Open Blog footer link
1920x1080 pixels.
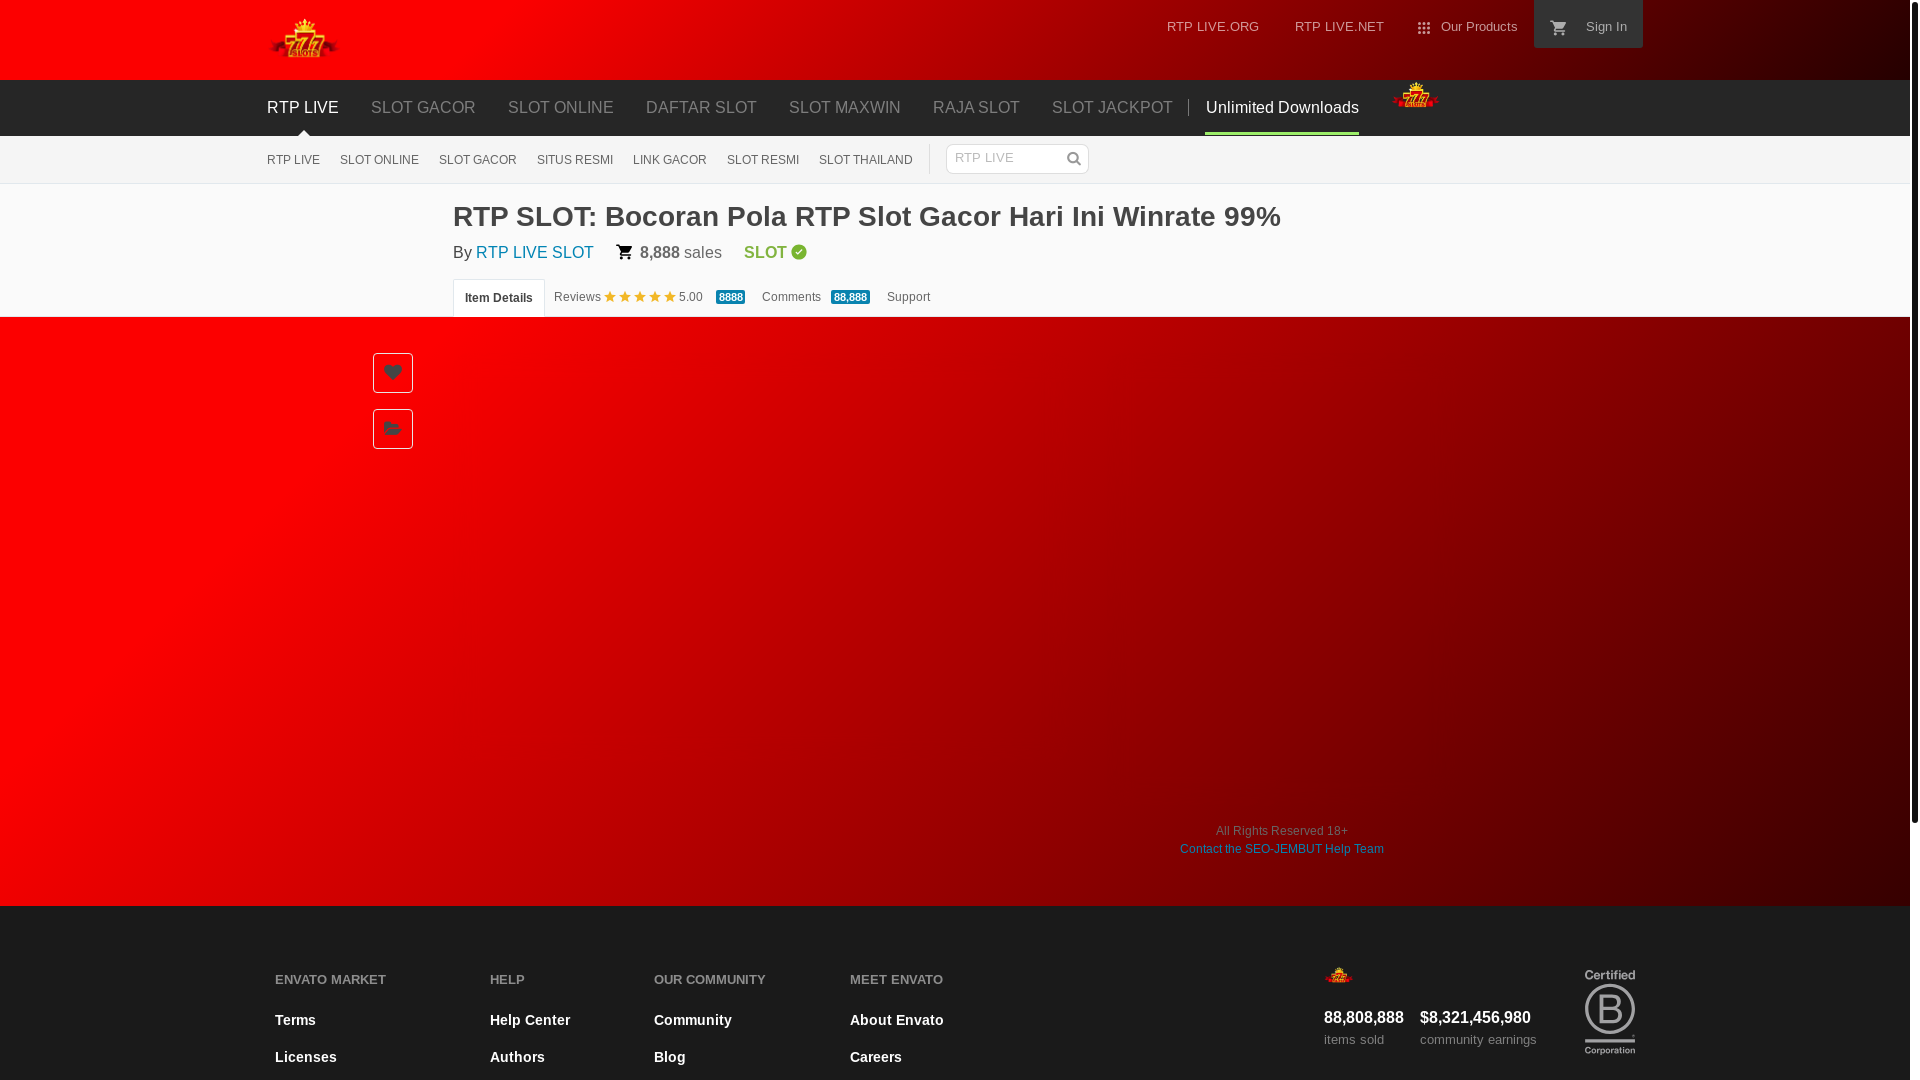[669, 1057]
